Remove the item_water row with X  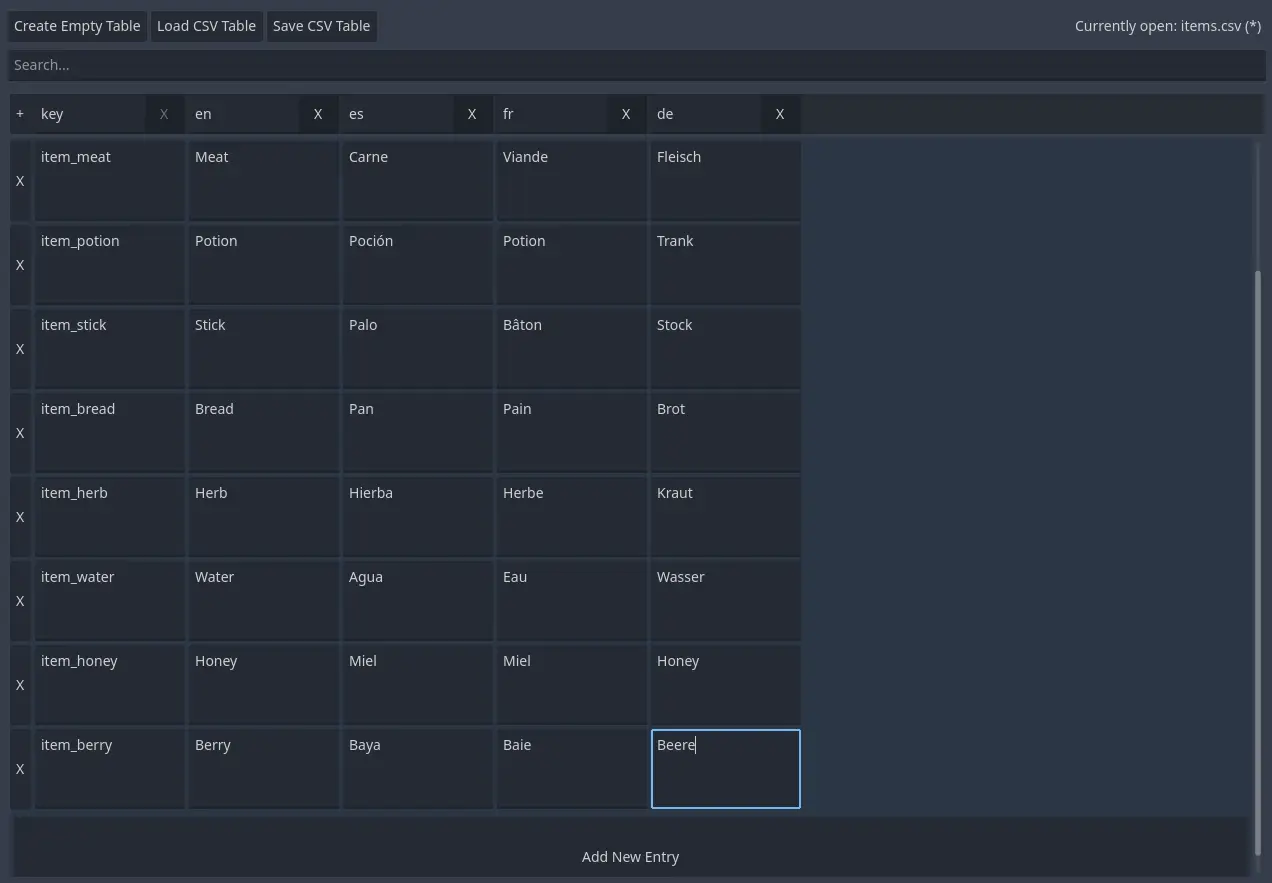click(x=19, y=601)
